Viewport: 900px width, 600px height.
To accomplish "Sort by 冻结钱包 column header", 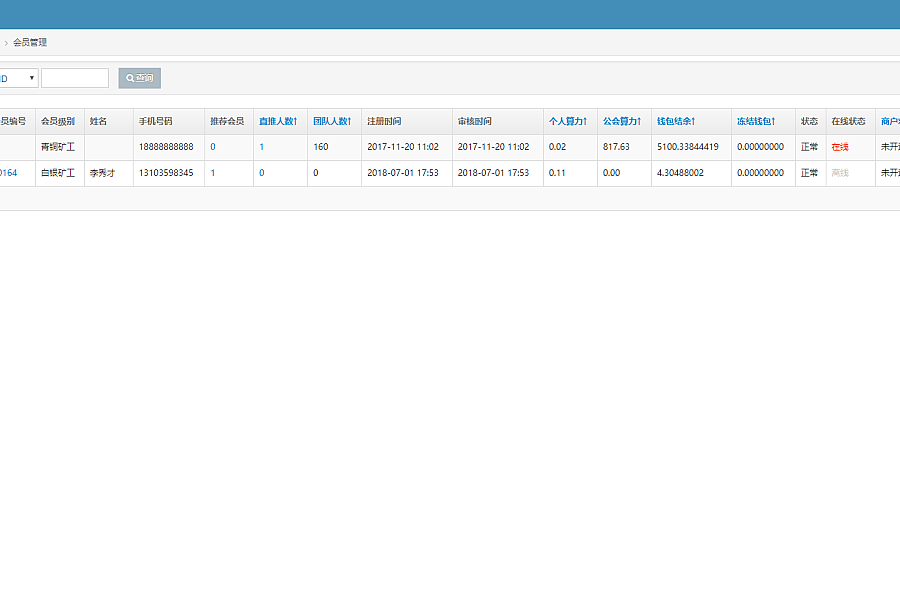I will pyautogui.click(x=756, y=121).
